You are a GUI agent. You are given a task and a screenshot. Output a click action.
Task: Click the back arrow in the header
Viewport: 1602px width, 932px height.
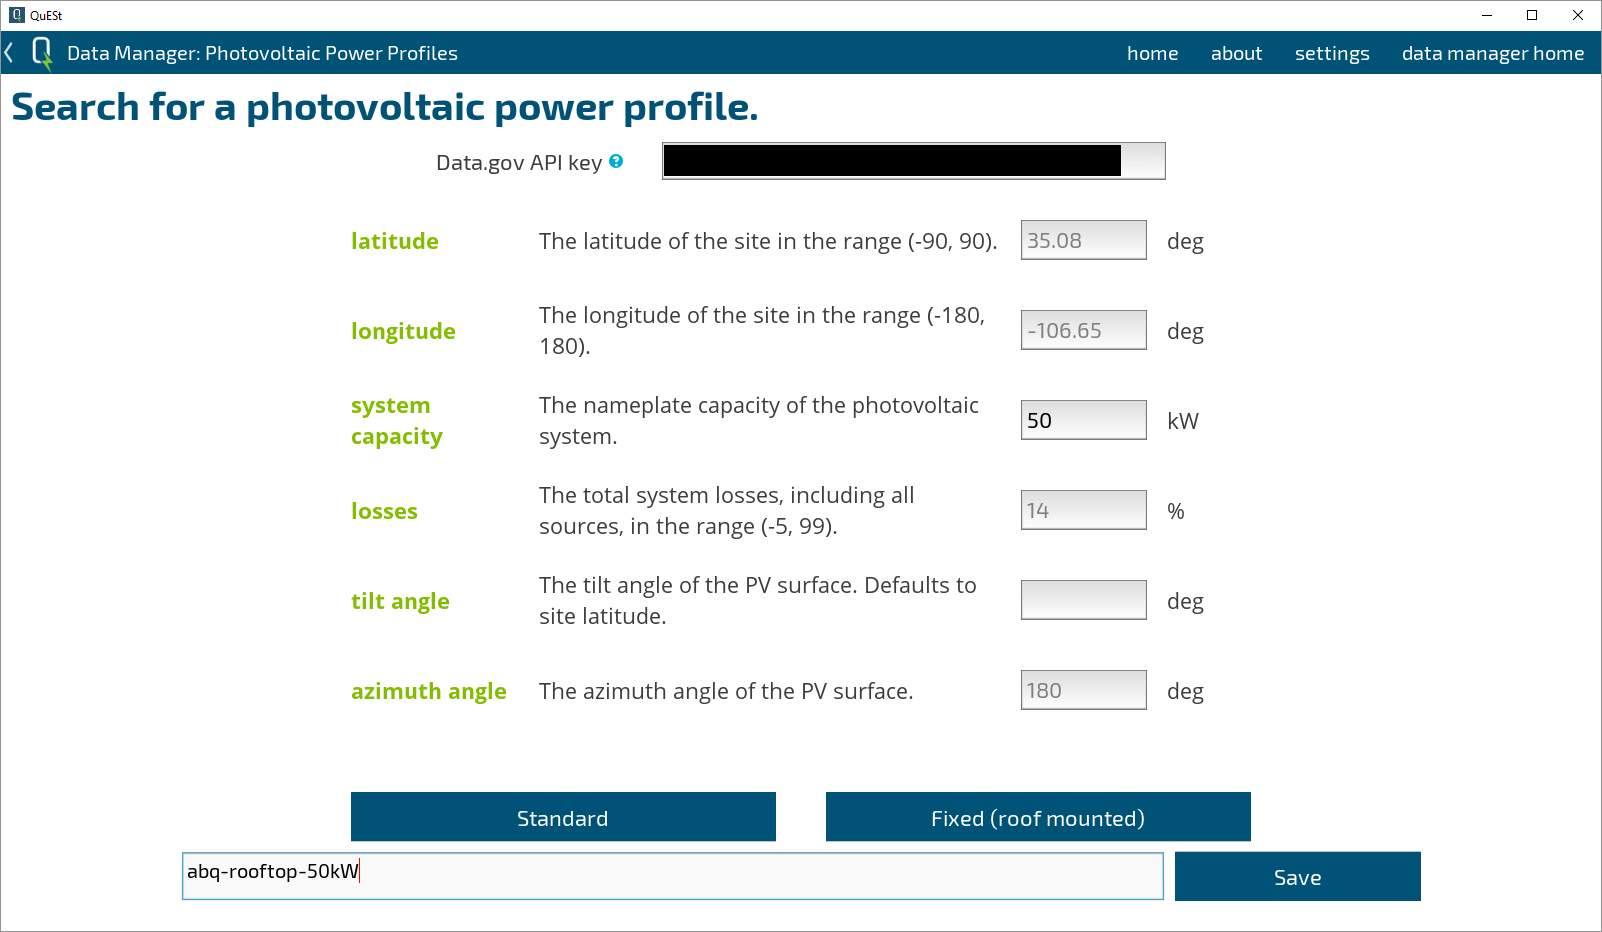point(9,53)
